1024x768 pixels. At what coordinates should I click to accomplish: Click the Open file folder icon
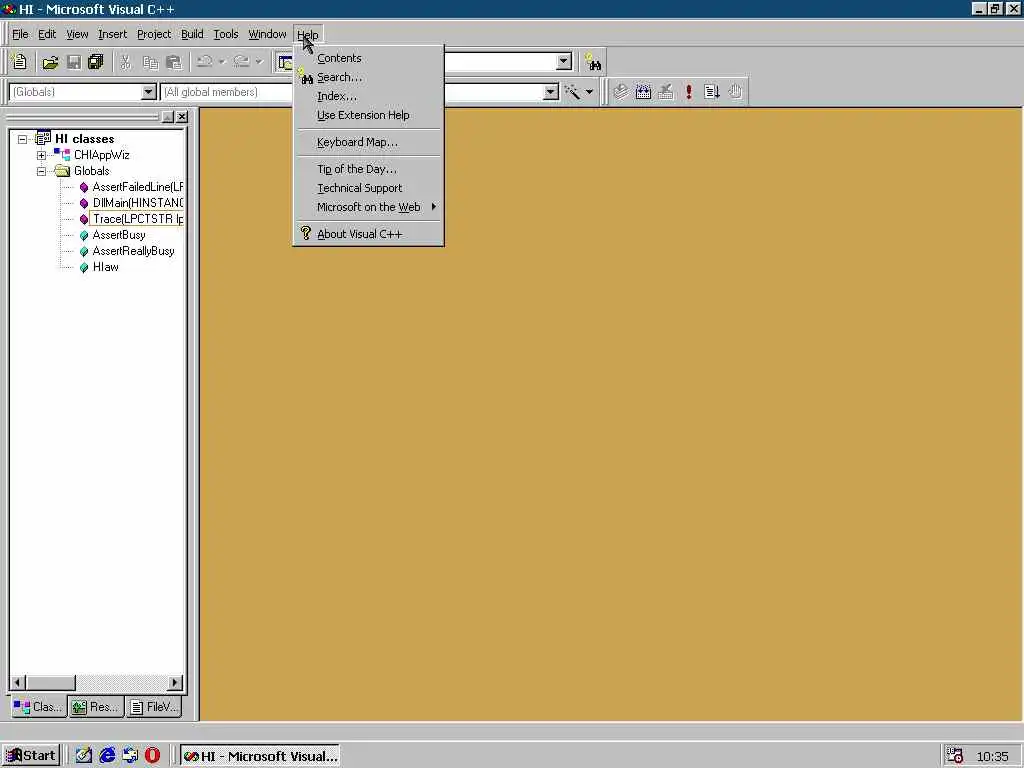coord(50,62)
